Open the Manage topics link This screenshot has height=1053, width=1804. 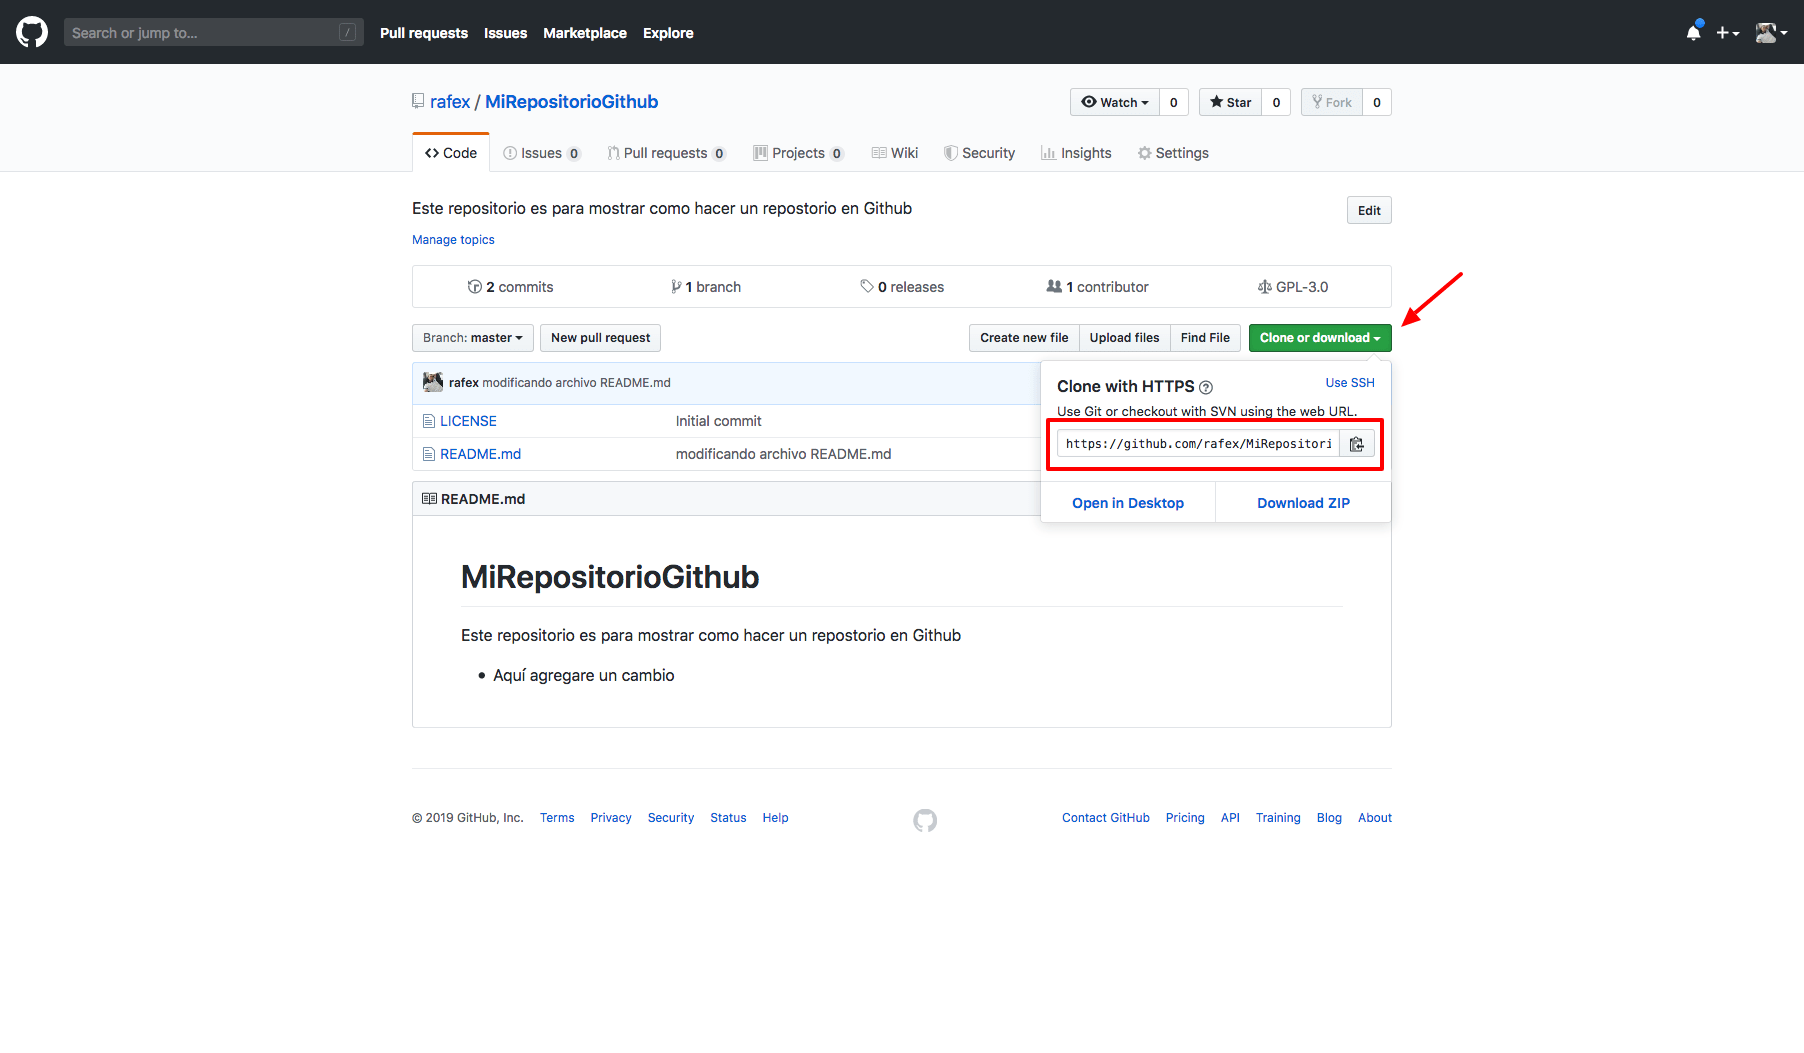point(453,239)
